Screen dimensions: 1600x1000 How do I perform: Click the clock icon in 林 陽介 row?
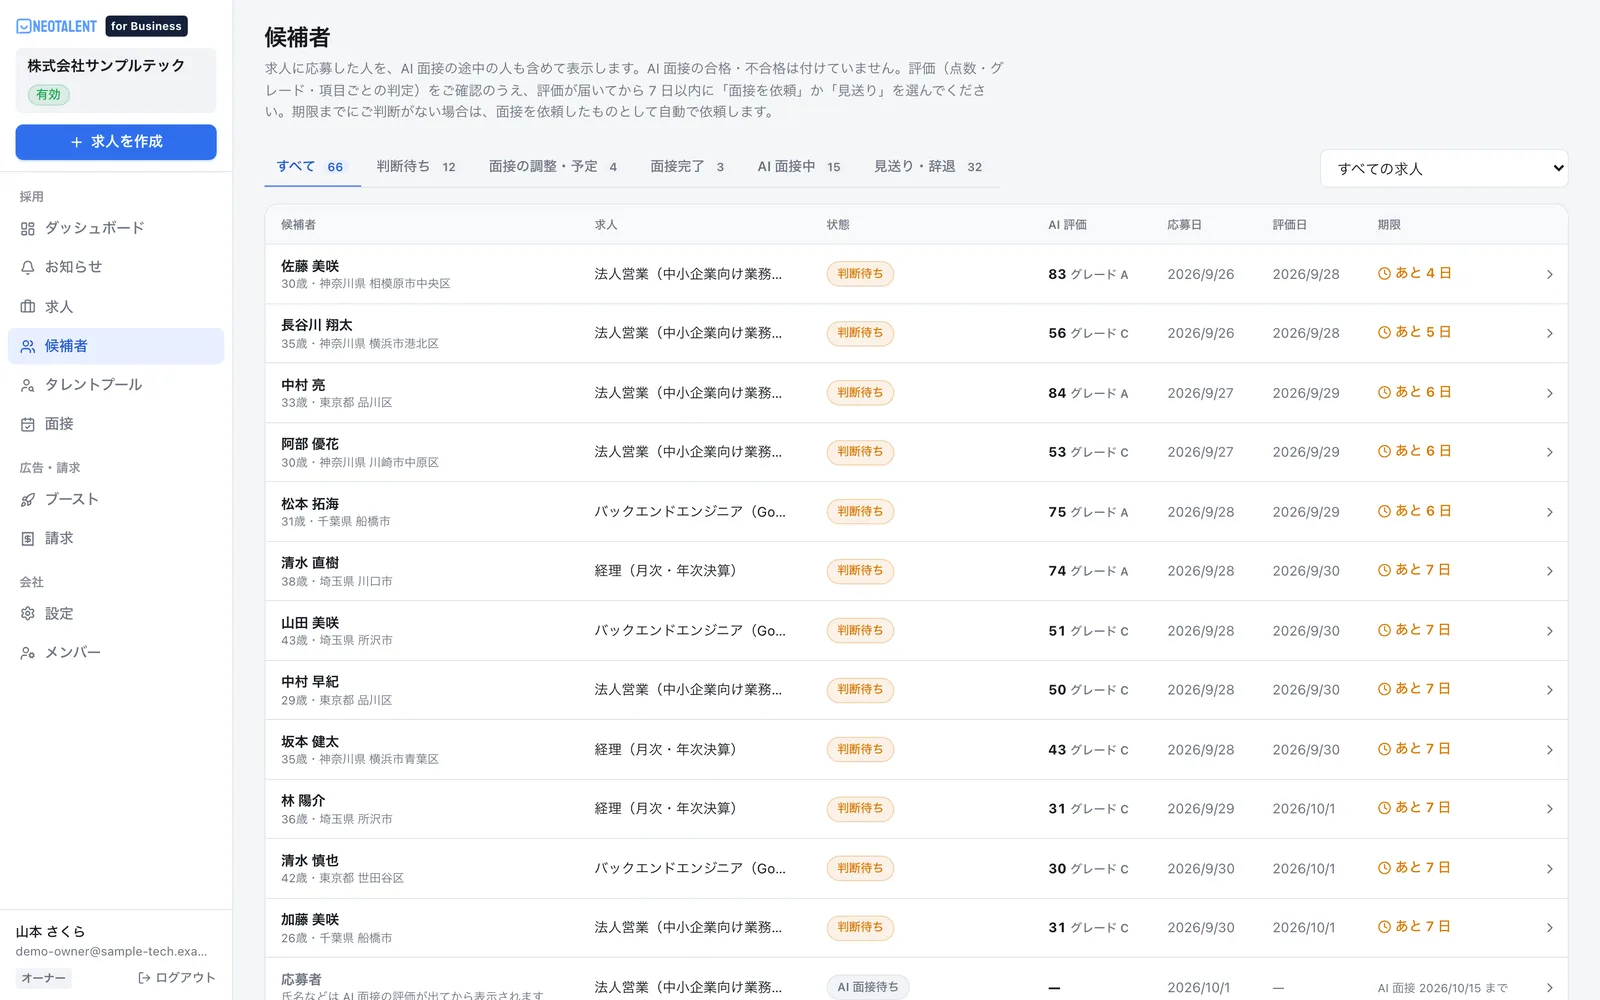pyautogui.click(x=1385, y=808)
